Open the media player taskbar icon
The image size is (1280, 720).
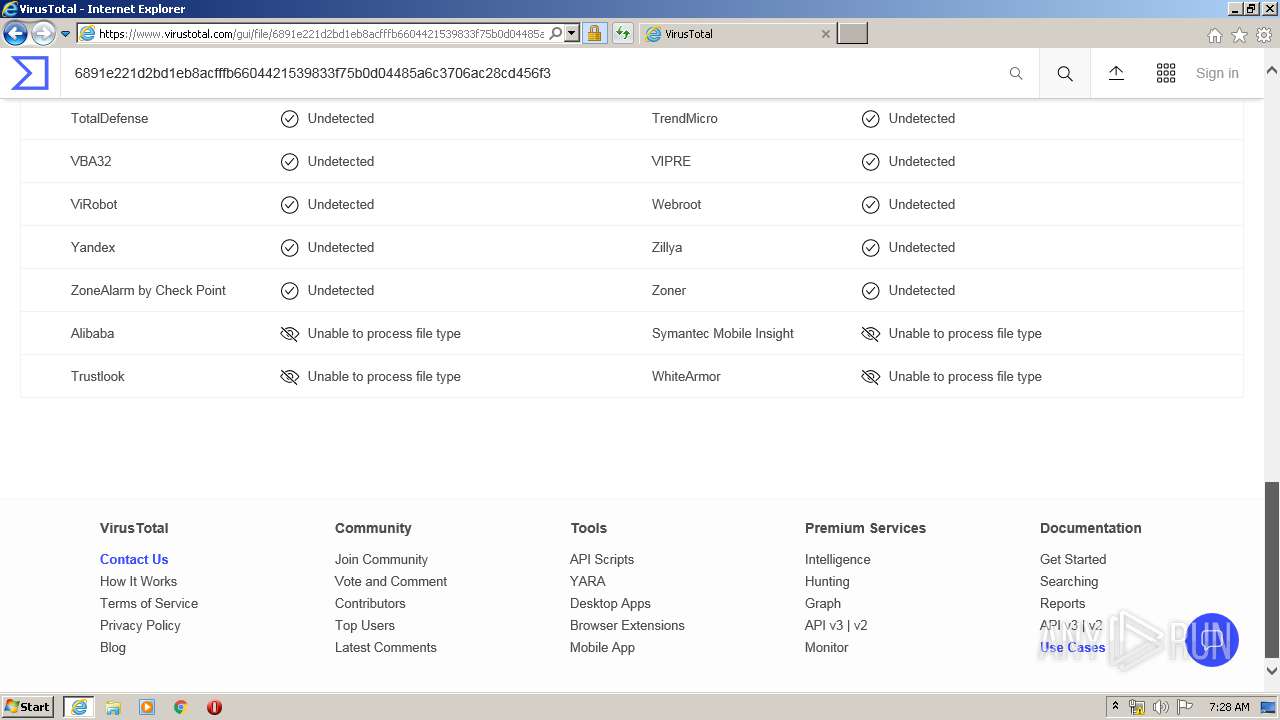[x=147, y=707]
